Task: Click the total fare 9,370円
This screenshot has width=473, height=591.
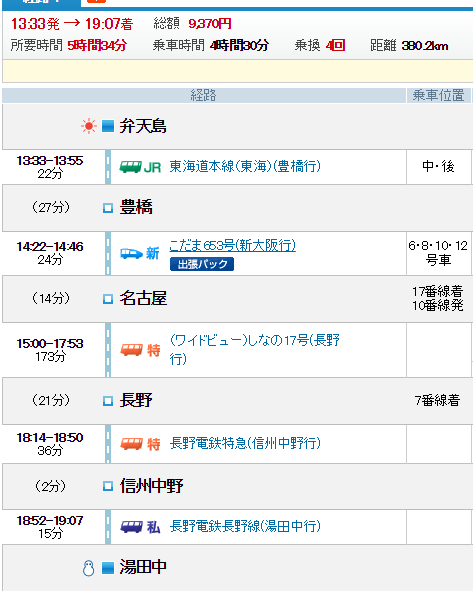Action: [210, 24]
